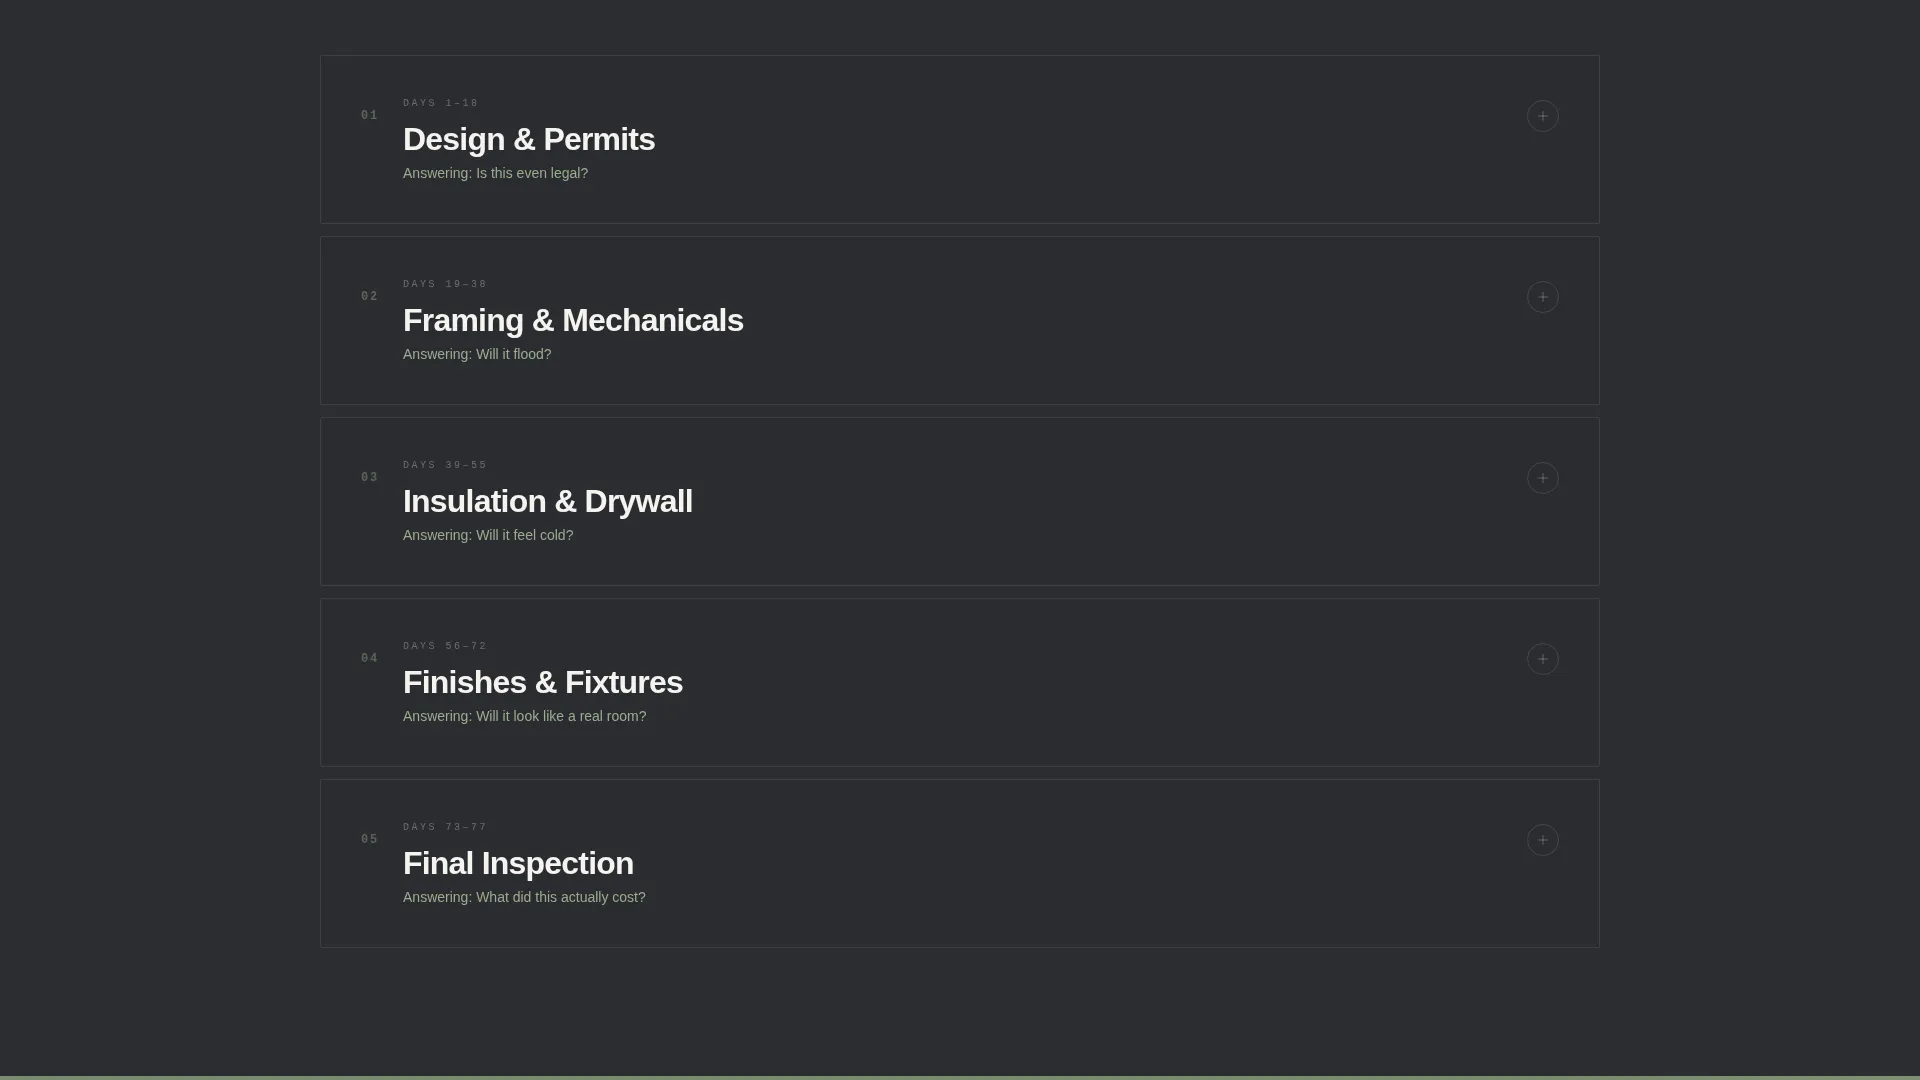Viewport: 1920px width, 1080px height.
Task: Open the Final Inspection heading
Action: [x=518, y=863]
